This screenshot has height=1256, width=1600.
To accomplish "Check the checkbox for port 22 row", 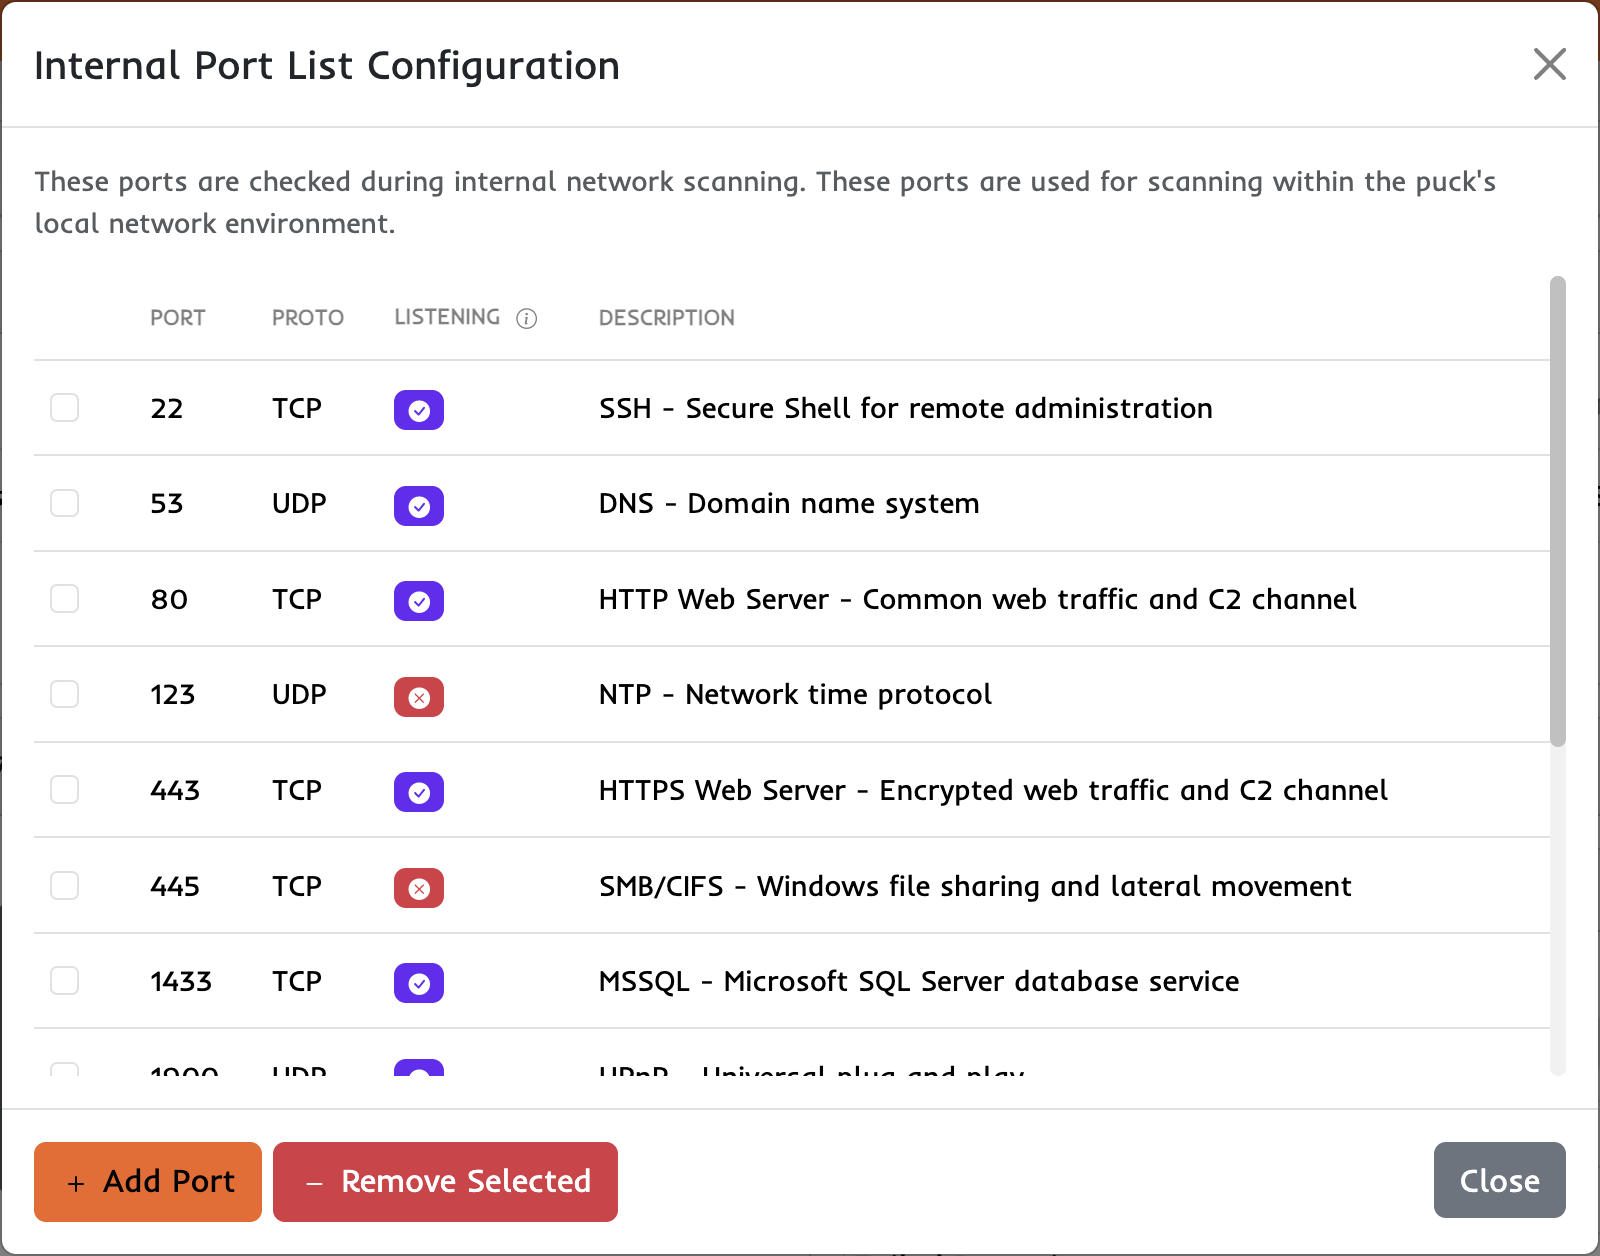I will 64,408.
